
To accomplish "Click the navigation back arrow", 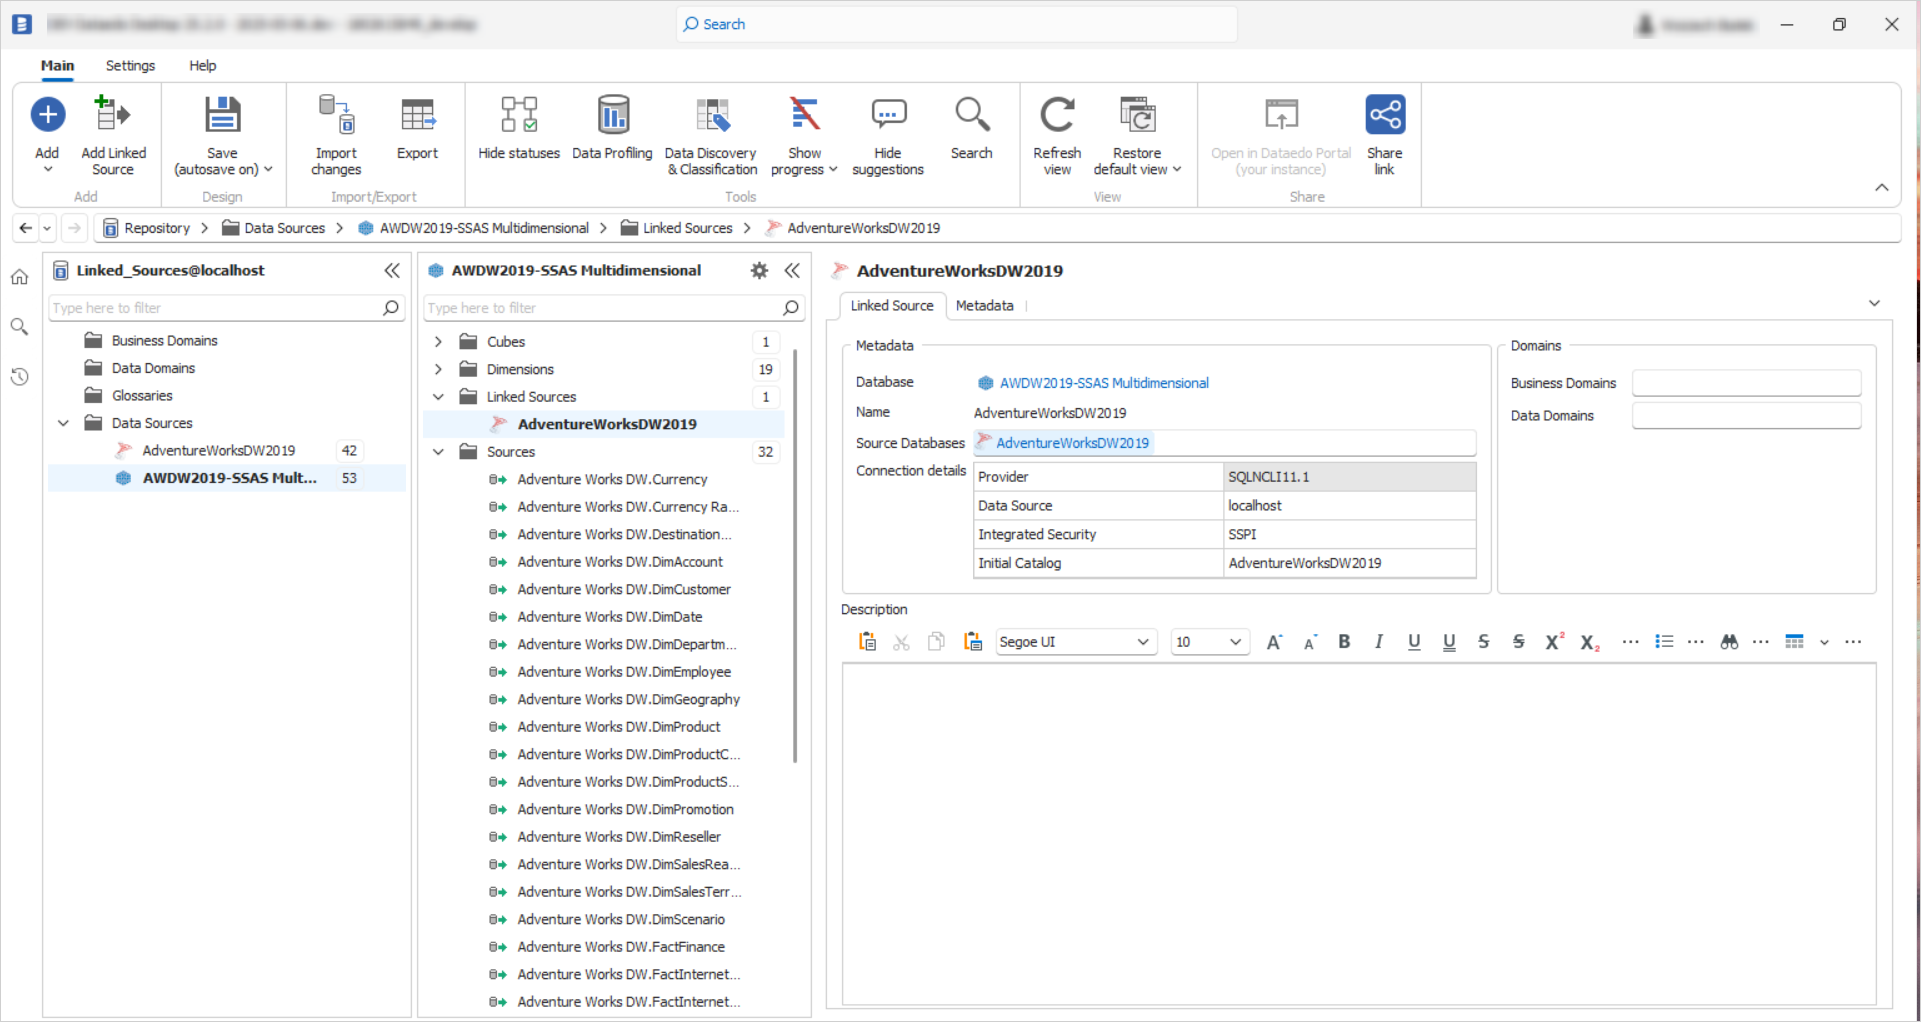I will [x=26, y=228].
